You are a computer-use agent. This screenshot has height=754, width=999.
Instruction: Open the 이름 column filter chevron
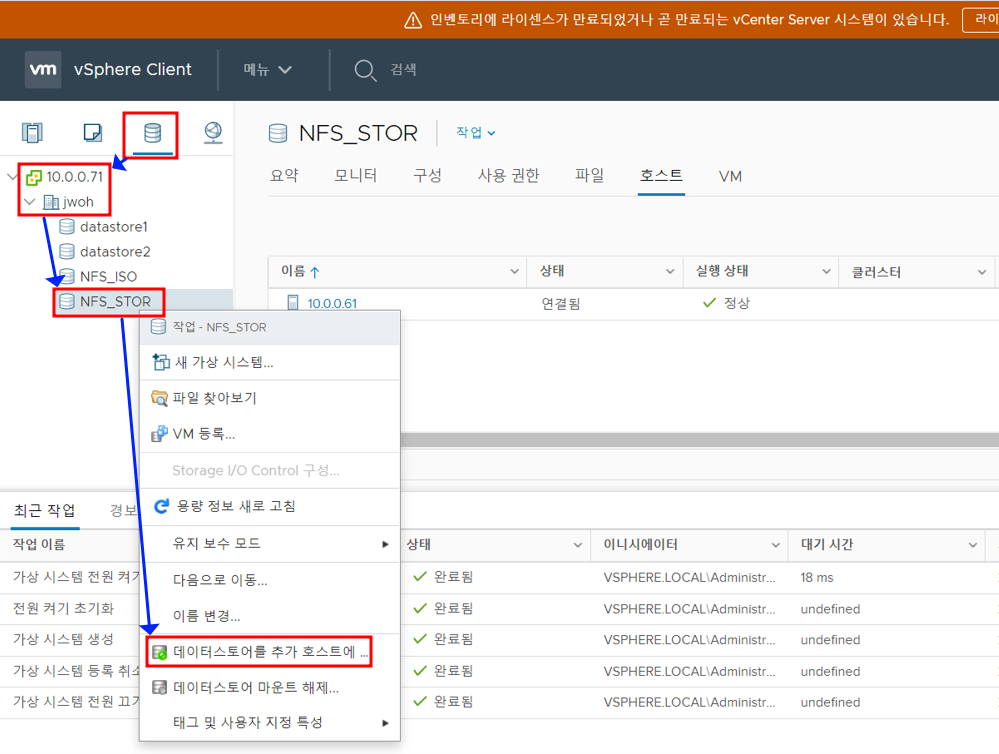coord(514,272)
